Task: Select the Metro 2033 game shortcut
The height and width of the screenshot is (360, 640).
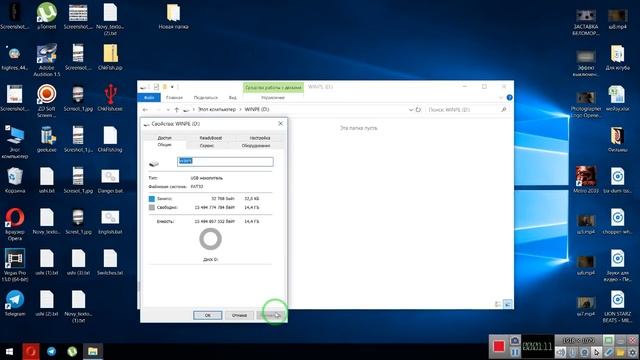Action: click(x=586, y=180)
